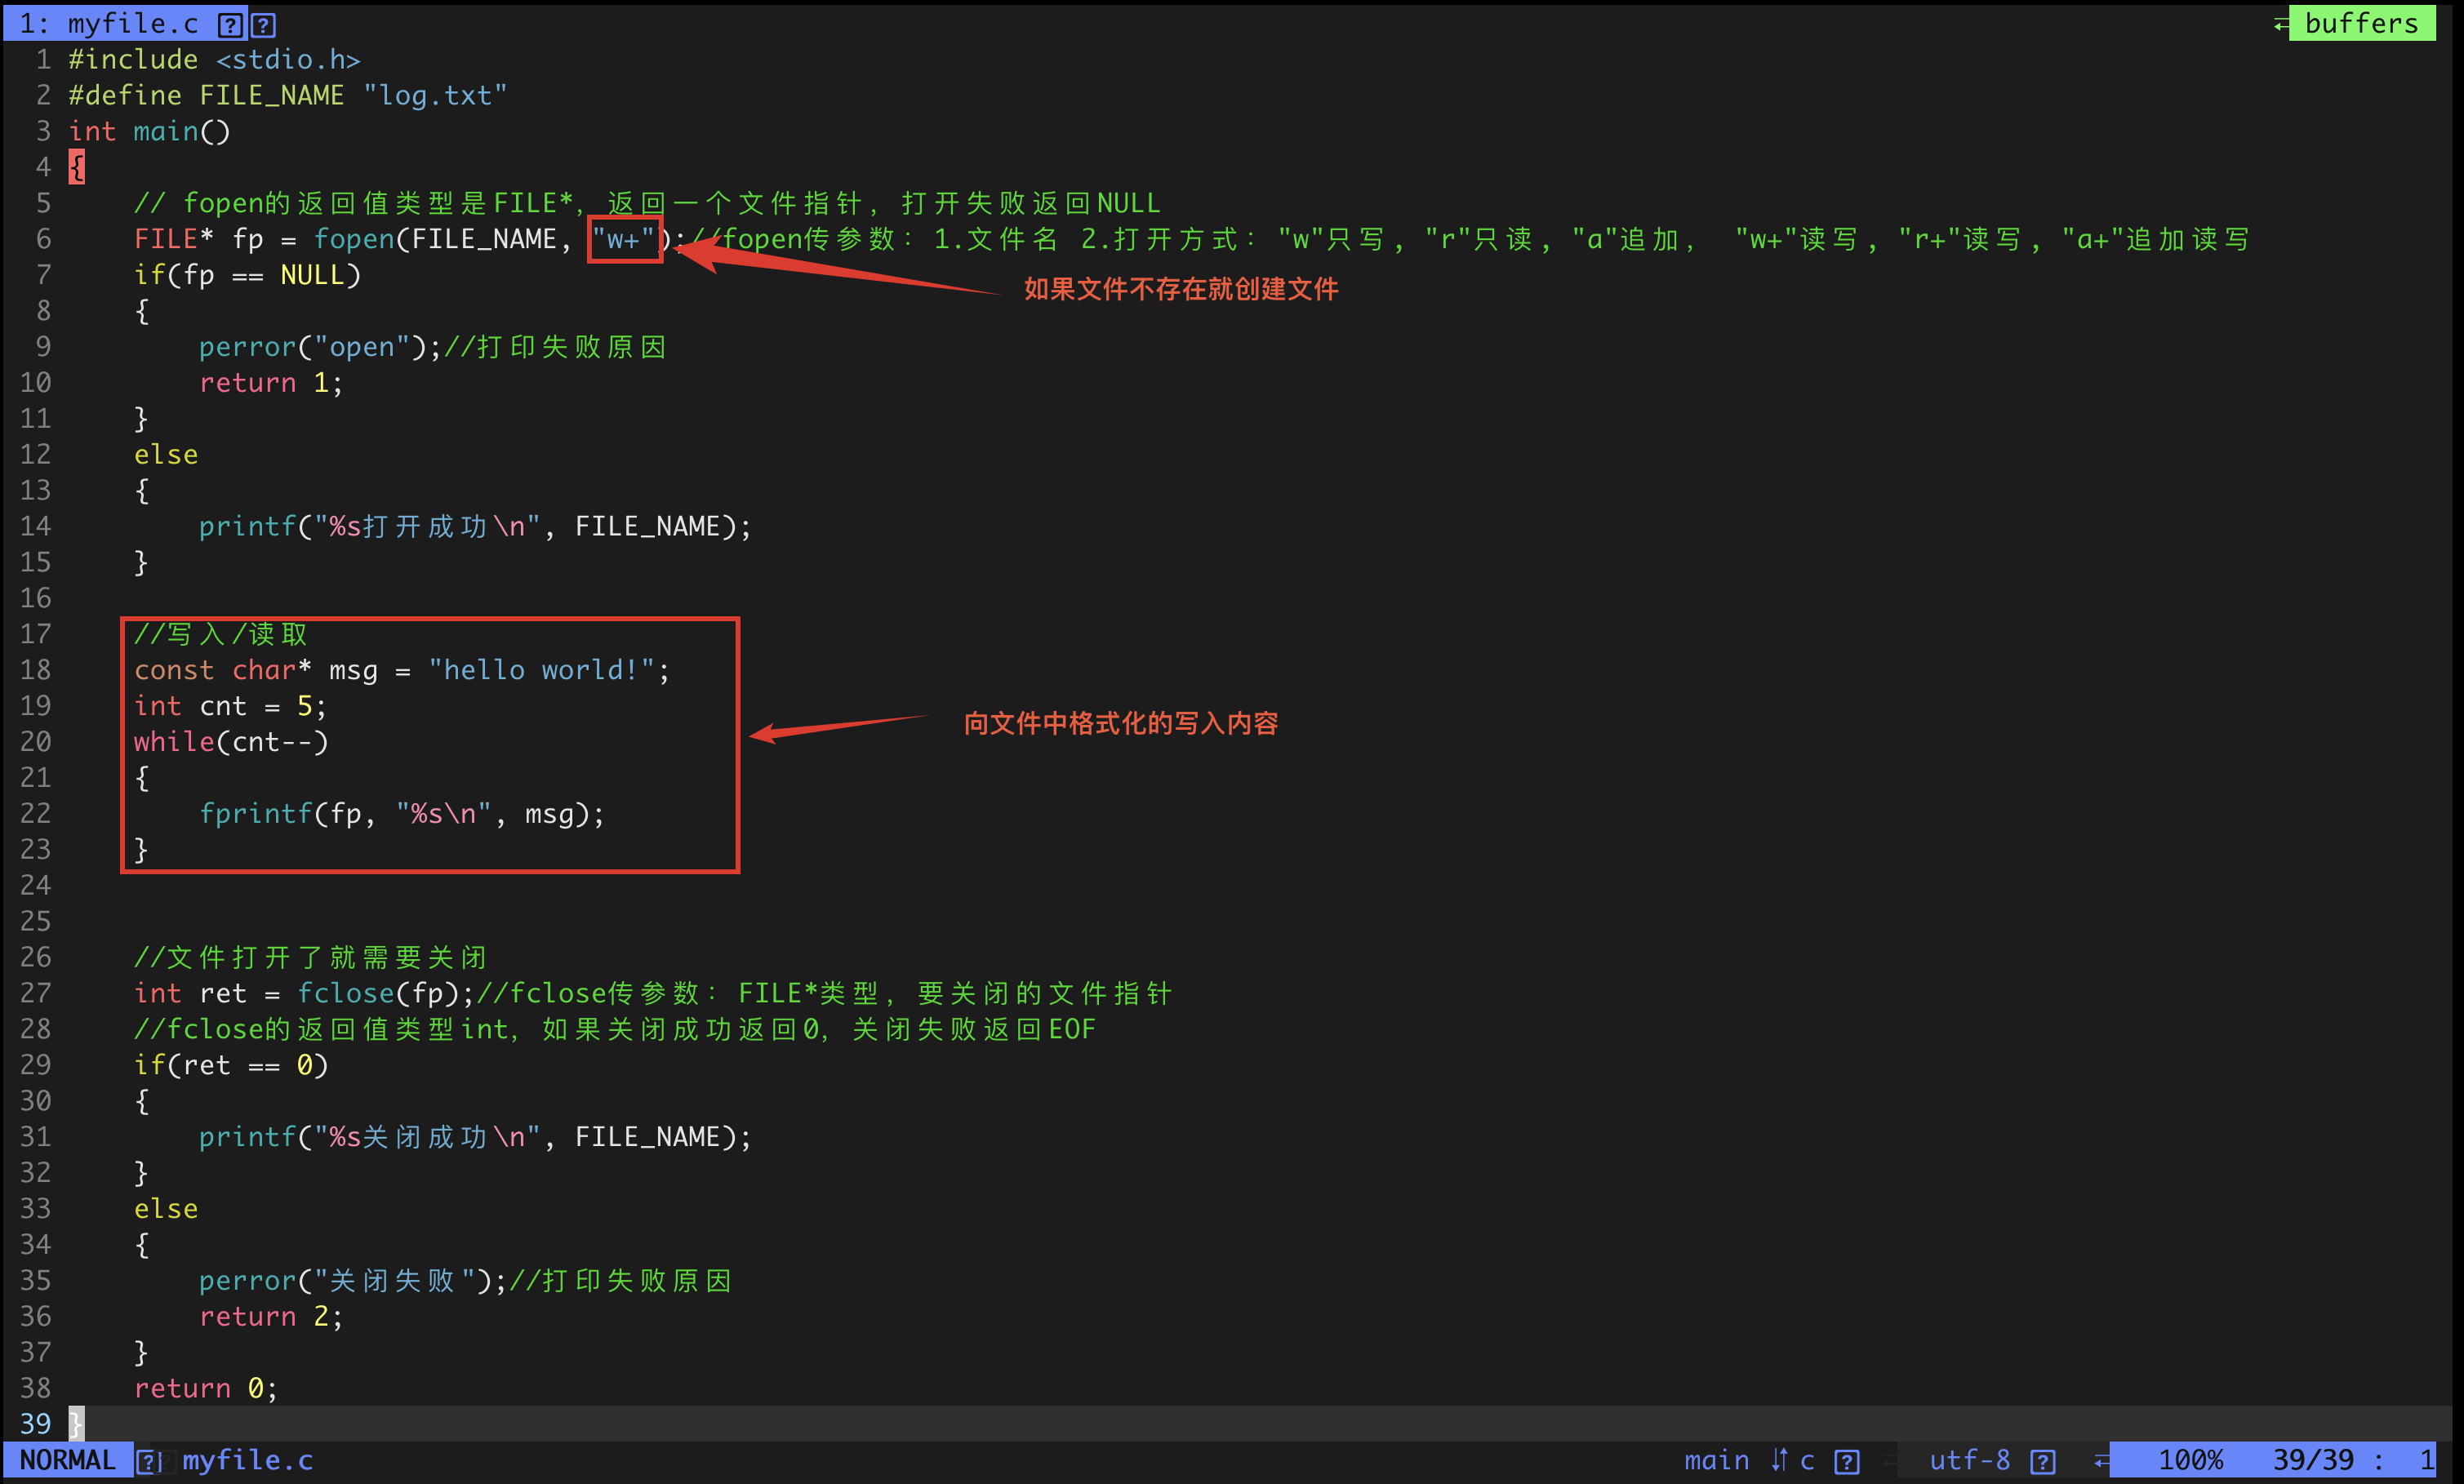Click the main branch name in status bar

pyautogui.click(x=1716, y=1460)
